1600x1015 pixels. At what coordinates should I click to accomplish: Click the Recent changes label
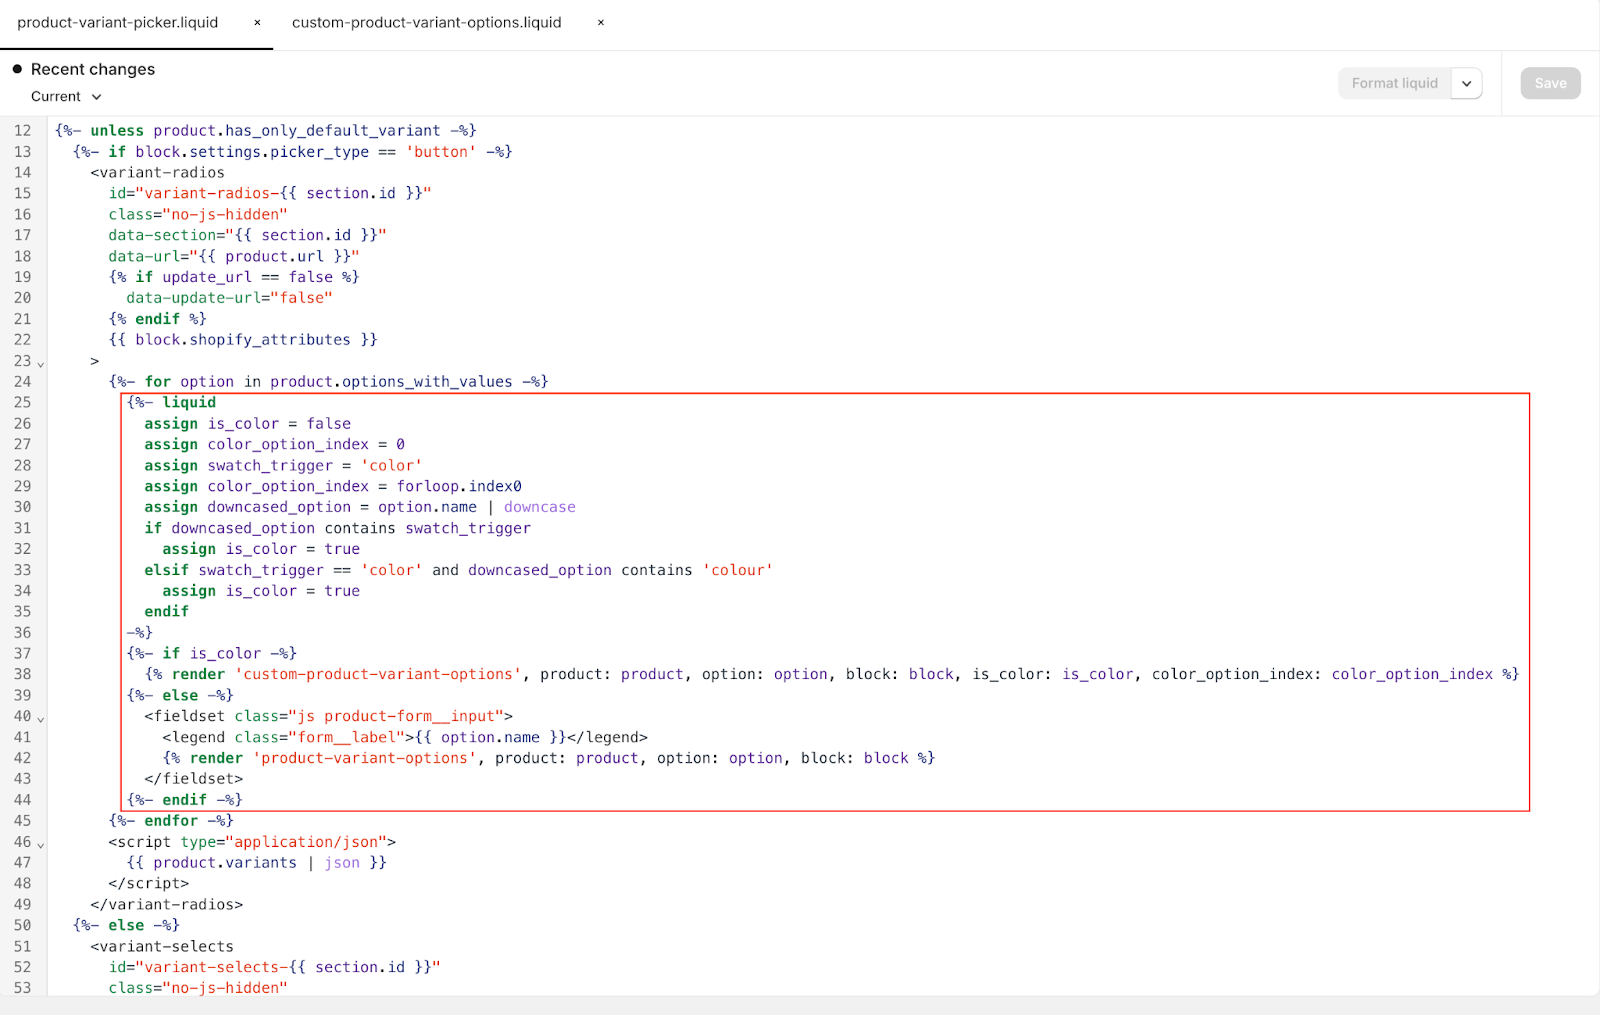coord(93,69)
